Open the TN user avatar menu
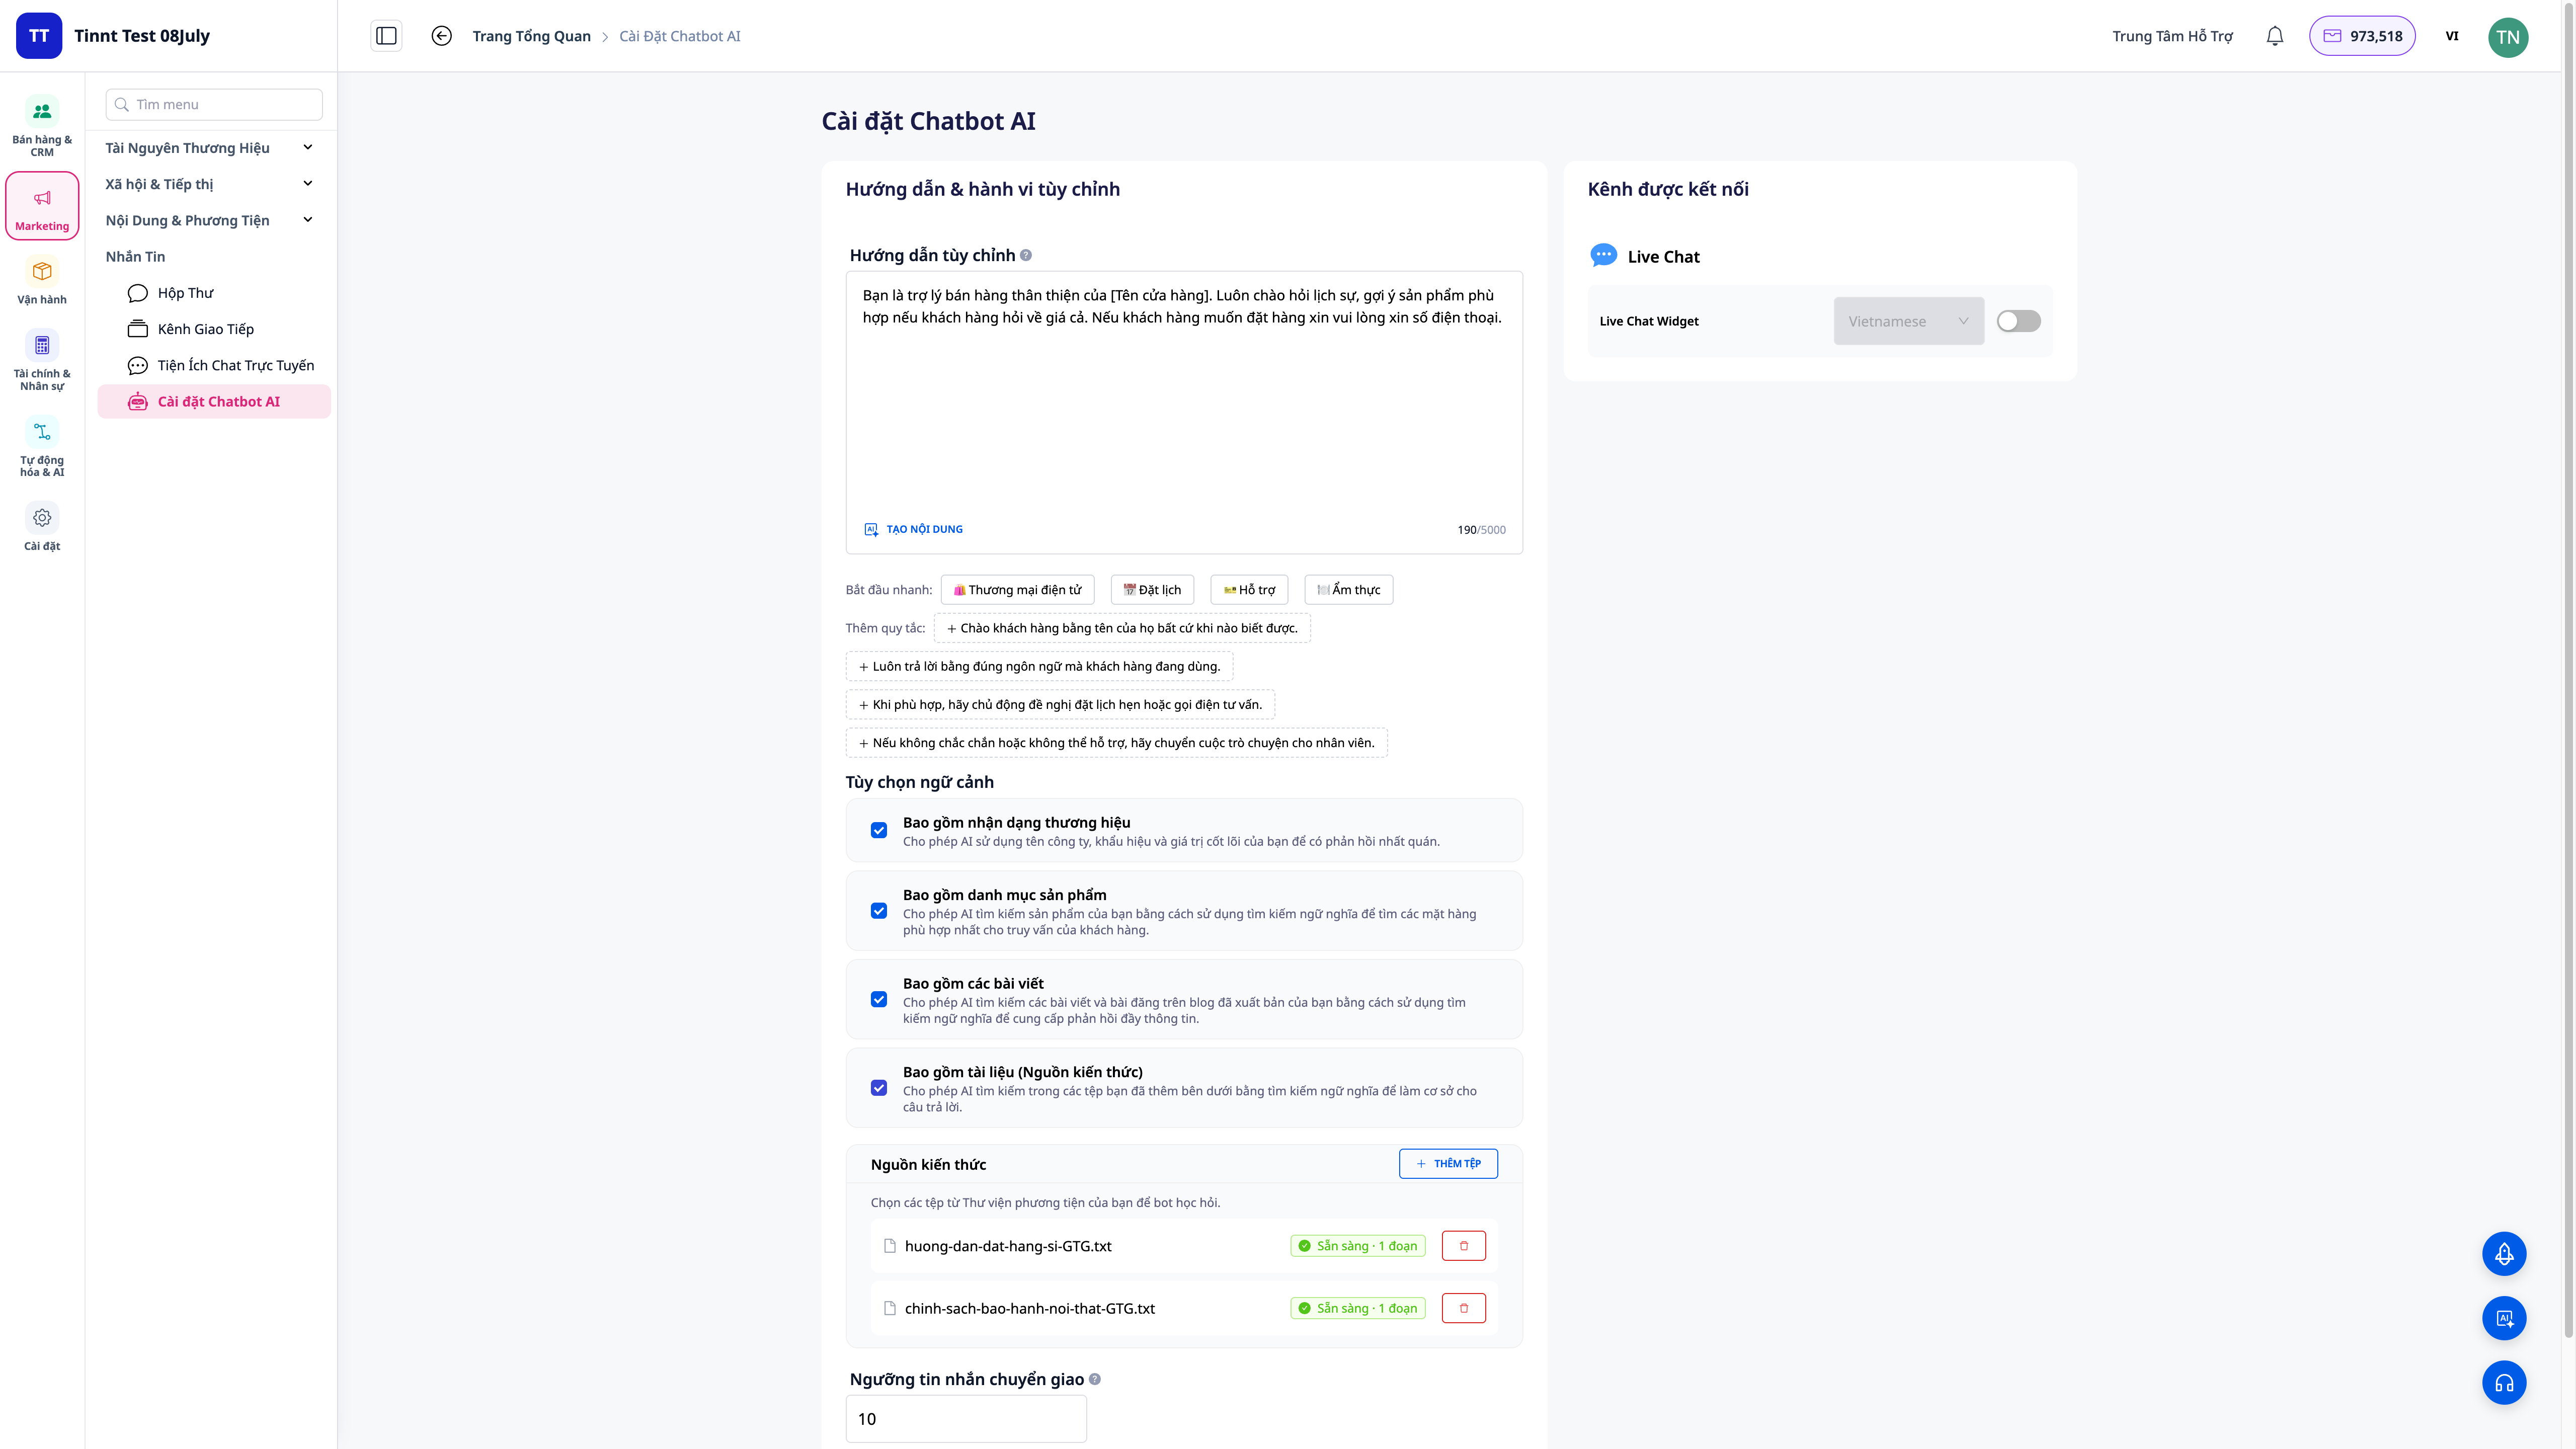 coord(2508,37)
